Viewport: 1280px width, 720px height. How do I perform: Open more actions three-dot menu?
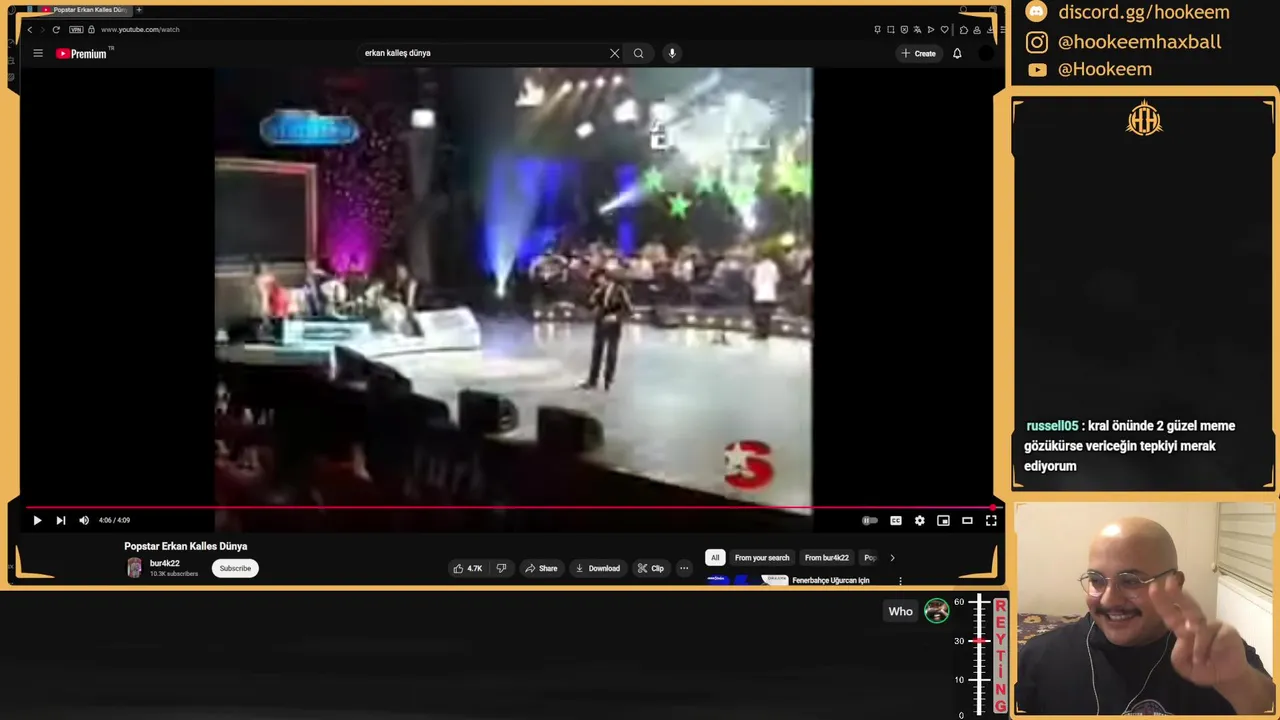(x=684, y=568)
